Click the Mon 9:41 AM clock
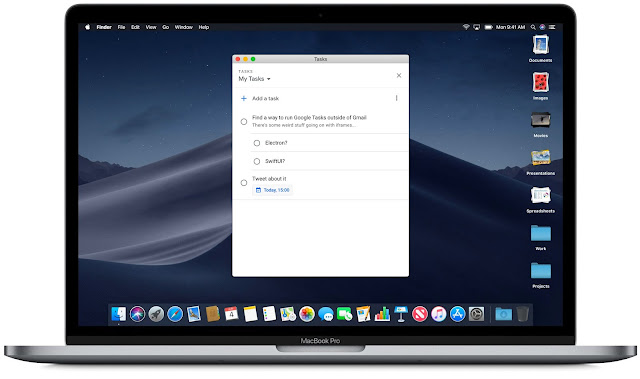 click(510, 27)
